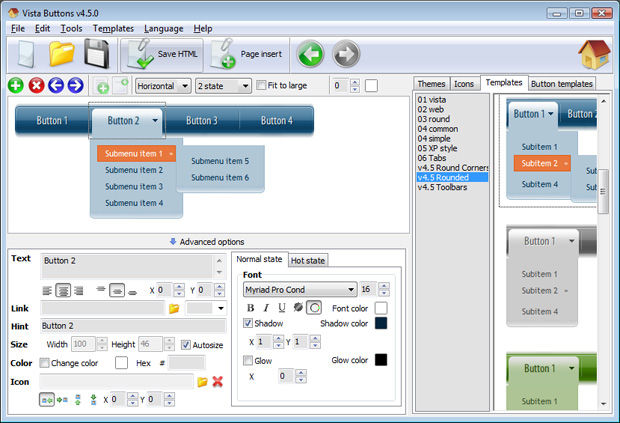Screen dimensions: 620x423
Task: Click the floppy disk save icon
Action: [x=96, y=54]
